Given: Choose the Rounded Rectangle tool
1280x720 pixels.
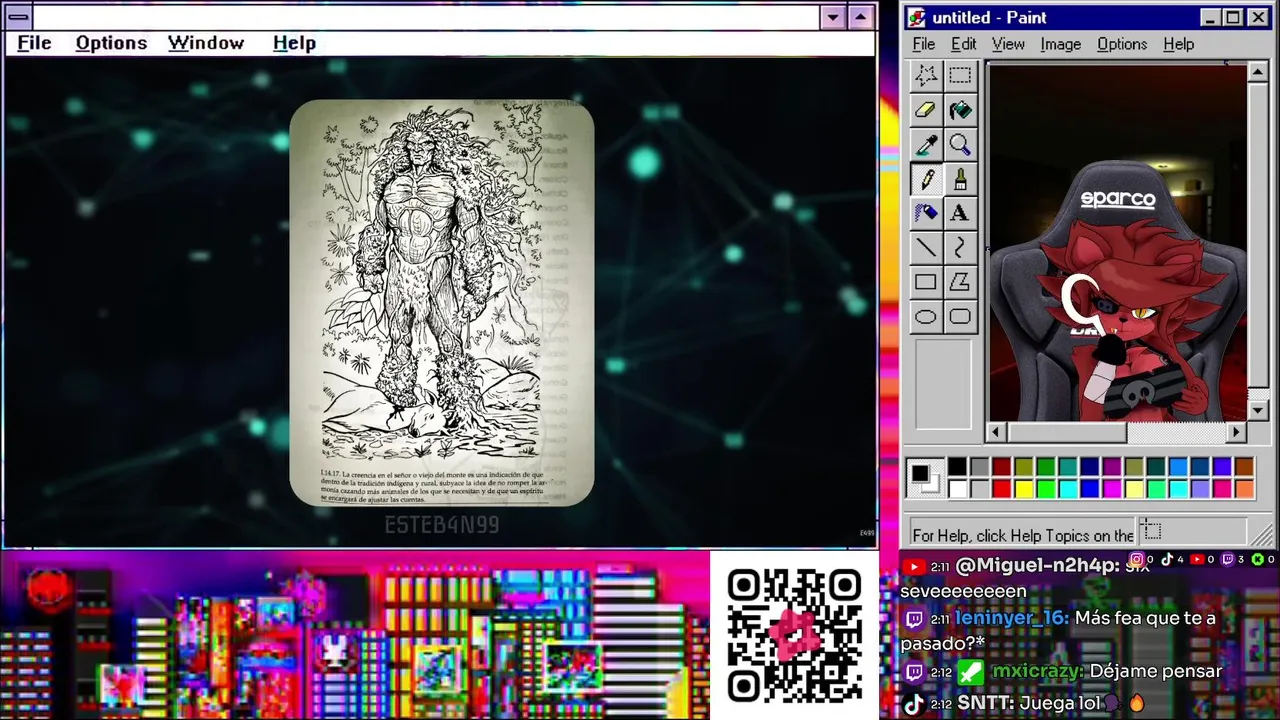Looking at the screenshot, I should coord(960,317).
